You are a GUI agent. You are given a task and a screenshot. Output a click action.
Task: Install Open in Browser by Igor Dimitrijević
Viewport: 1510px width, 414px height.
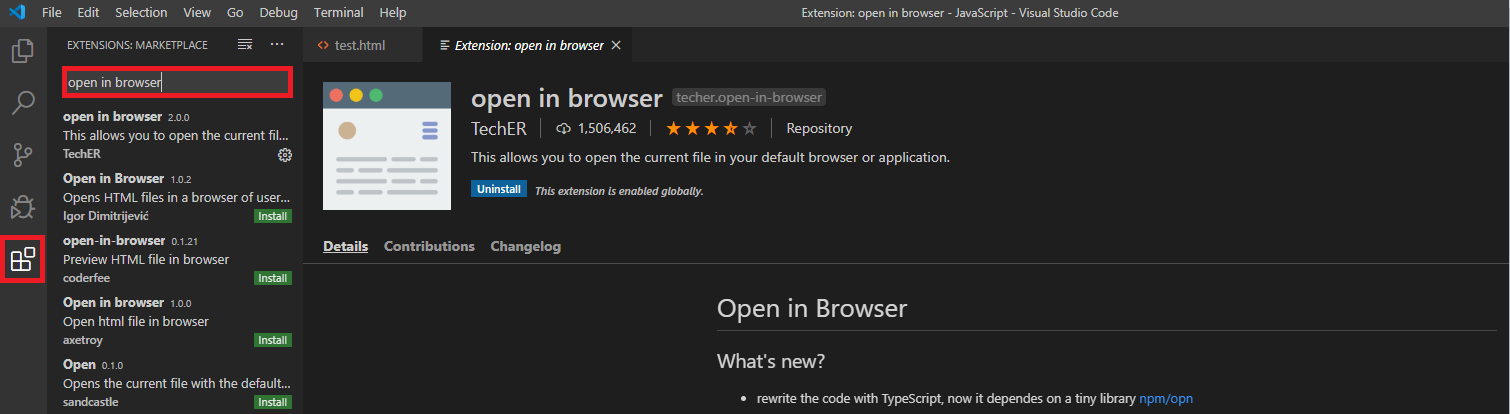coord(273,216)
